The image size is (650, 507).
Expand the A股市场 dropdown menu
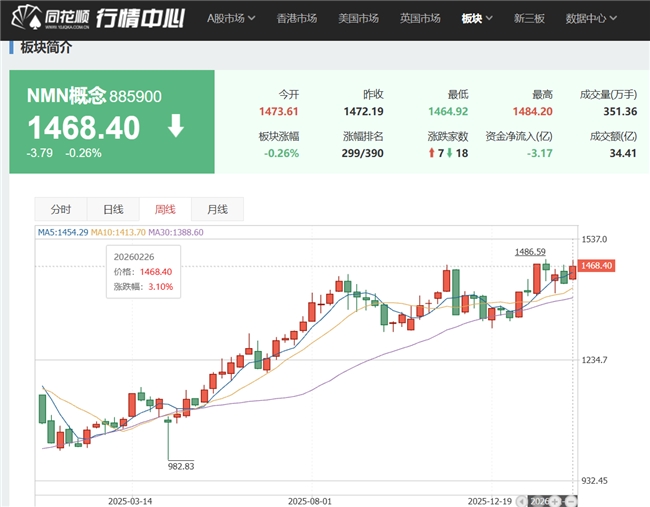coord(230,18)
